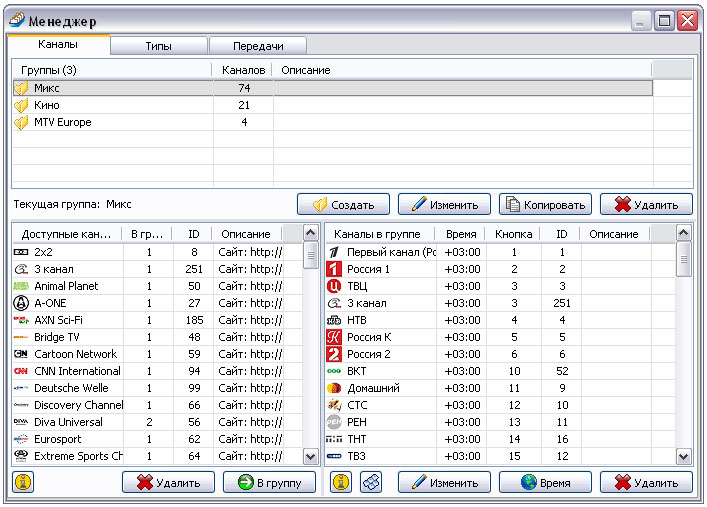Click the Extreme Sports channel logo

[21, 456]
